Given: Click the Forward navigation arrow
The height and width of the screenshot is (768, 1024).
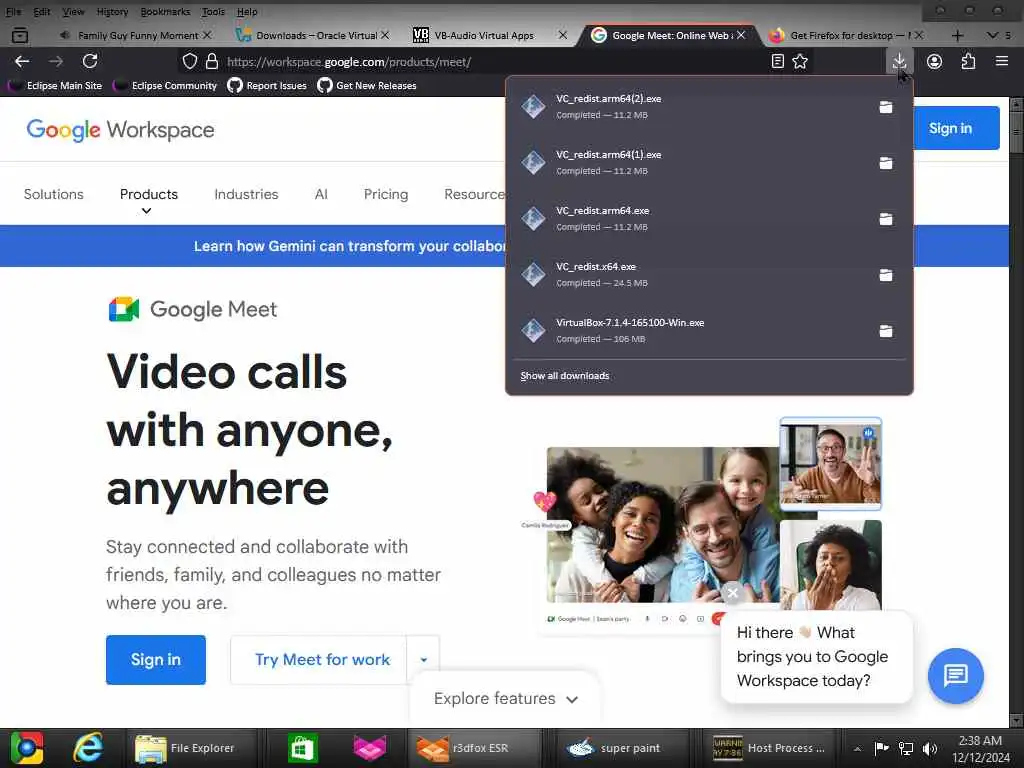Looking at the screenshot, I should (56, 61).
